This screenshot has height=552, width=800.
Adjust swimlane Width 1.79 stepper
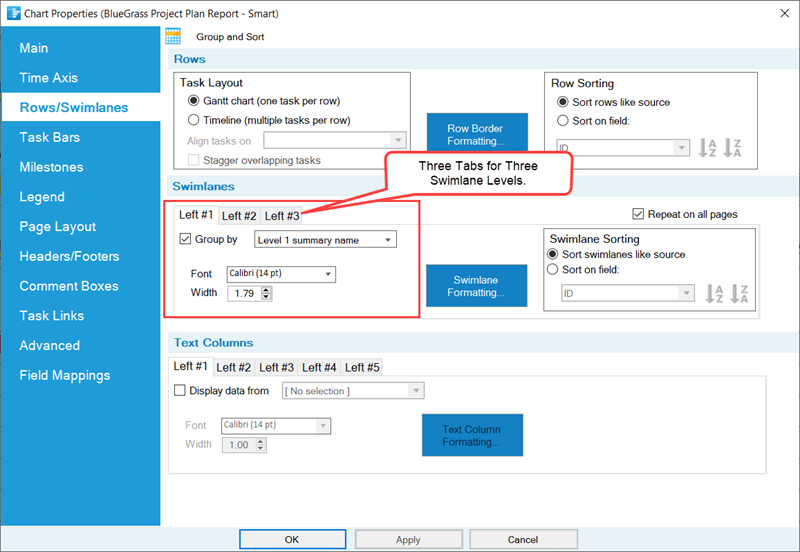point(266,293)
